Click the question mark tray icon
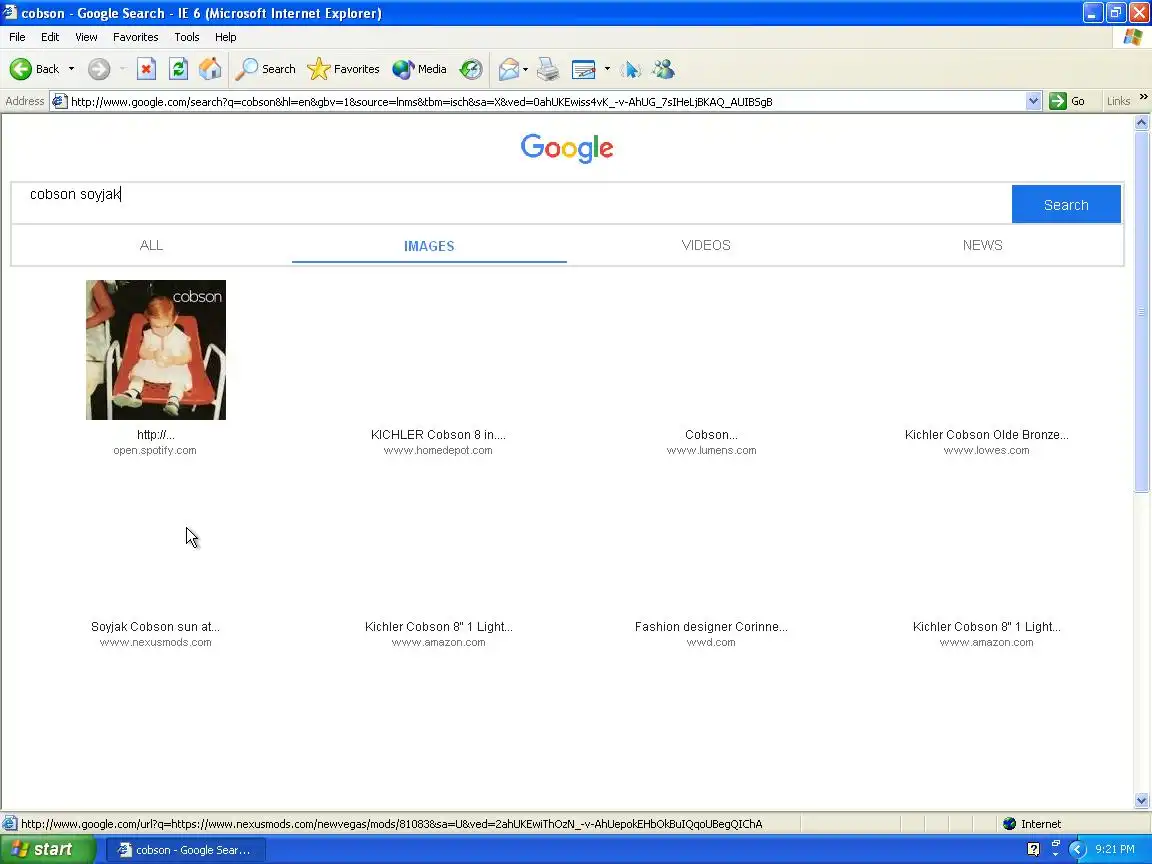1152x864 pixels. tap(1033, 849)
